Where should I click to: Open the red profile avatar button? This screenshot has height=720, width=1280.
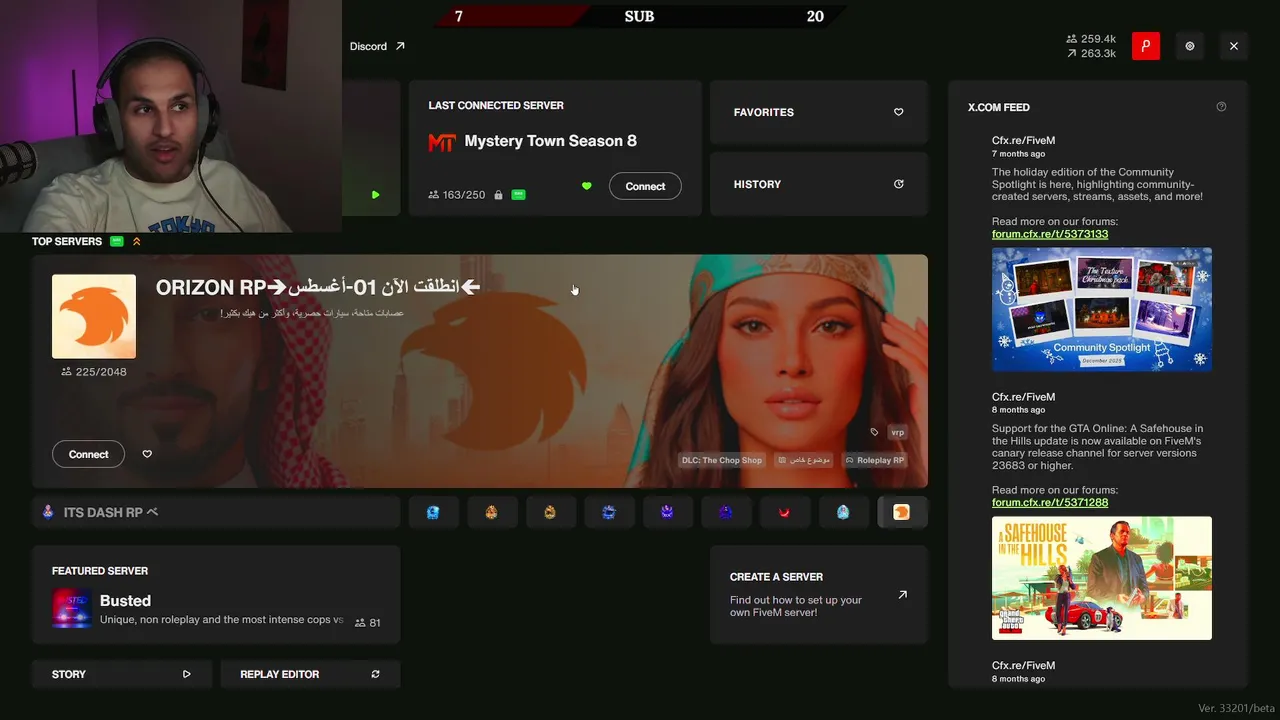pyautogui.click(x=1146, y=46)
